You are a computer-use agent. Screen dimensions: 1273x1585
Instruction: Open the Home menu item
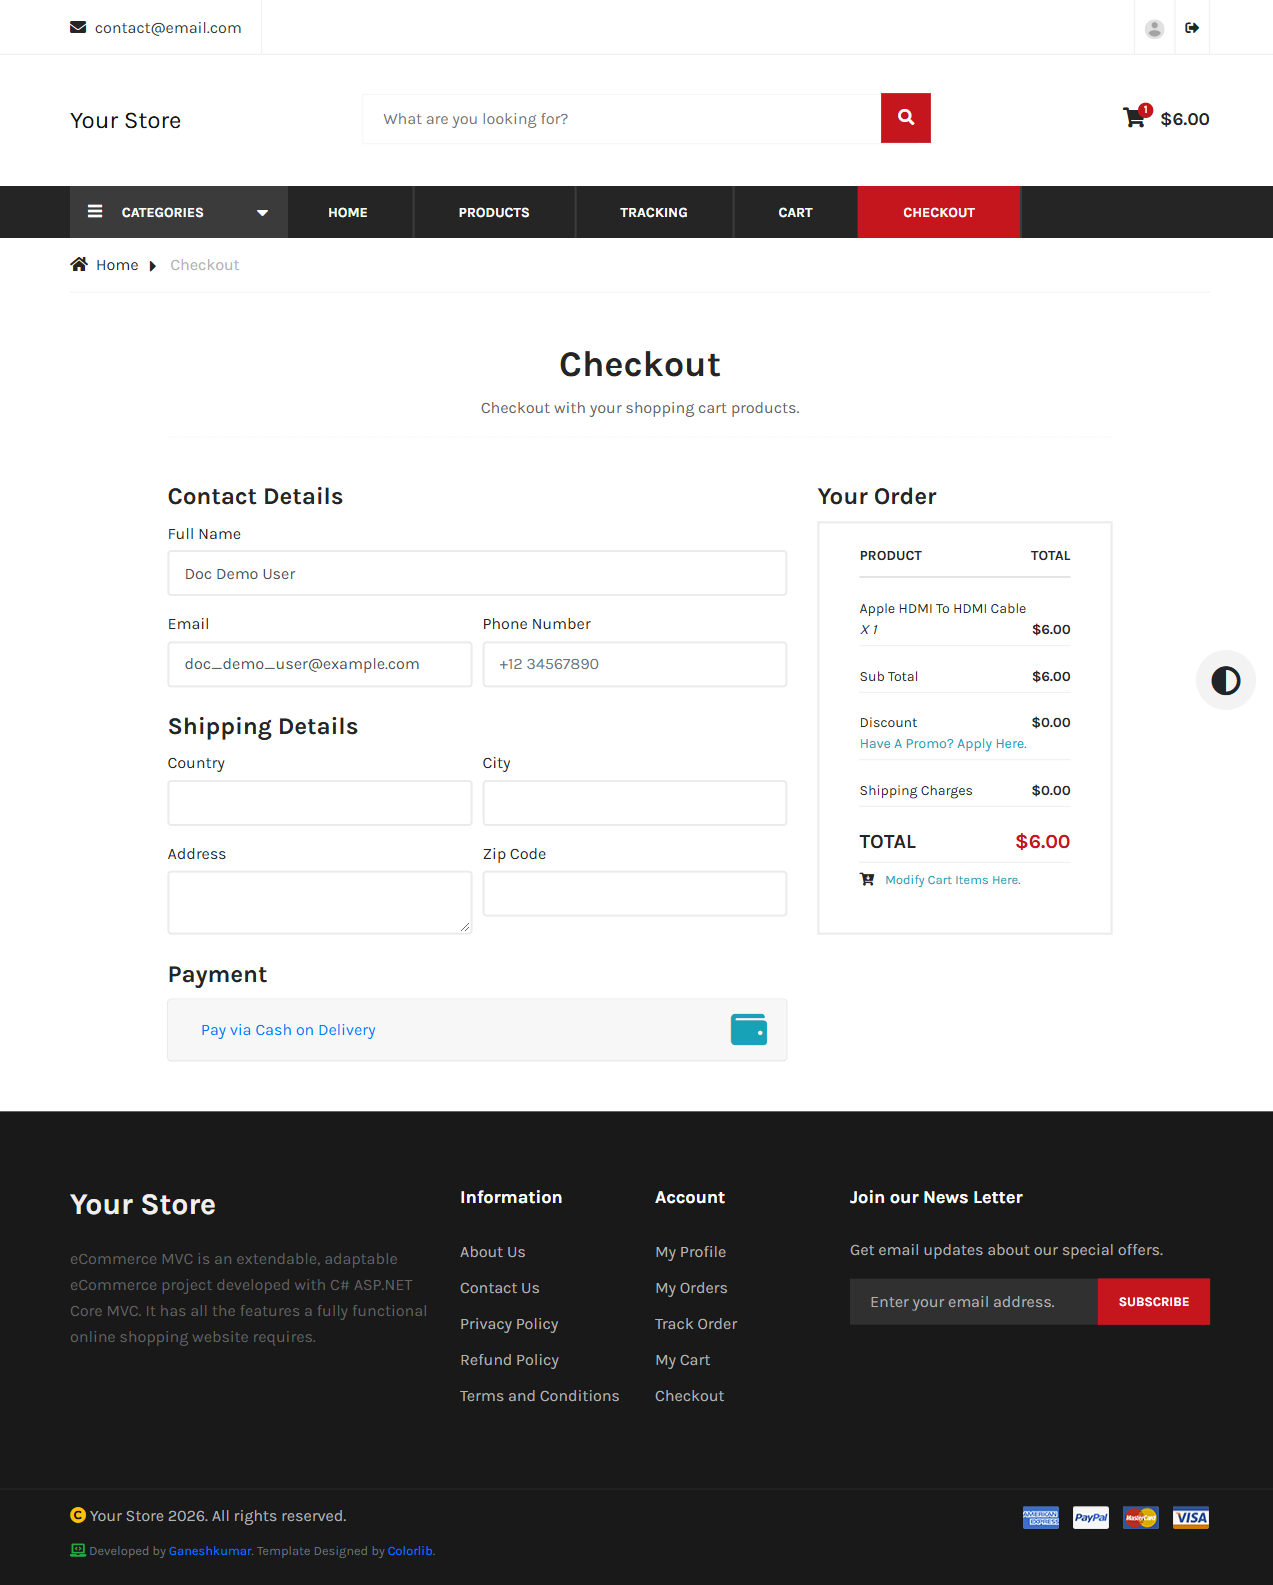(348, 212)
